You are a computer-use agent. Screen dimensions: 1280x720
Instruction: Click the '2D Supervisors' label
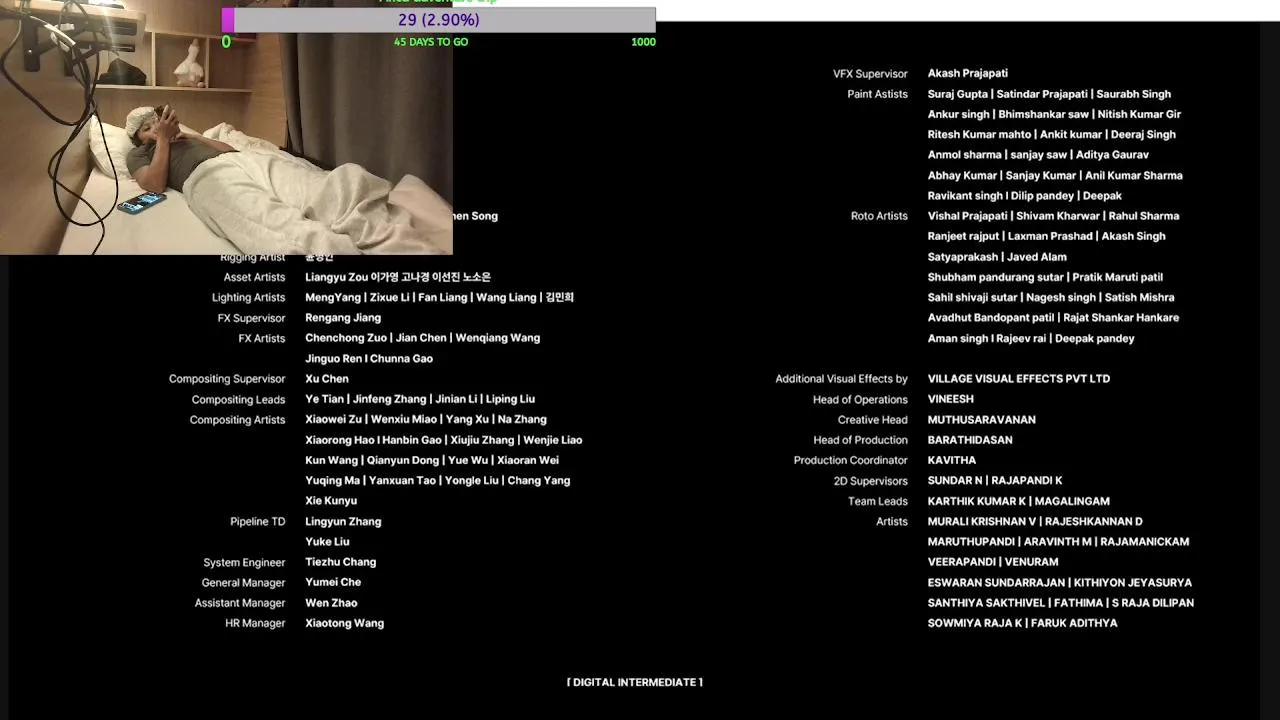(871, 481)
